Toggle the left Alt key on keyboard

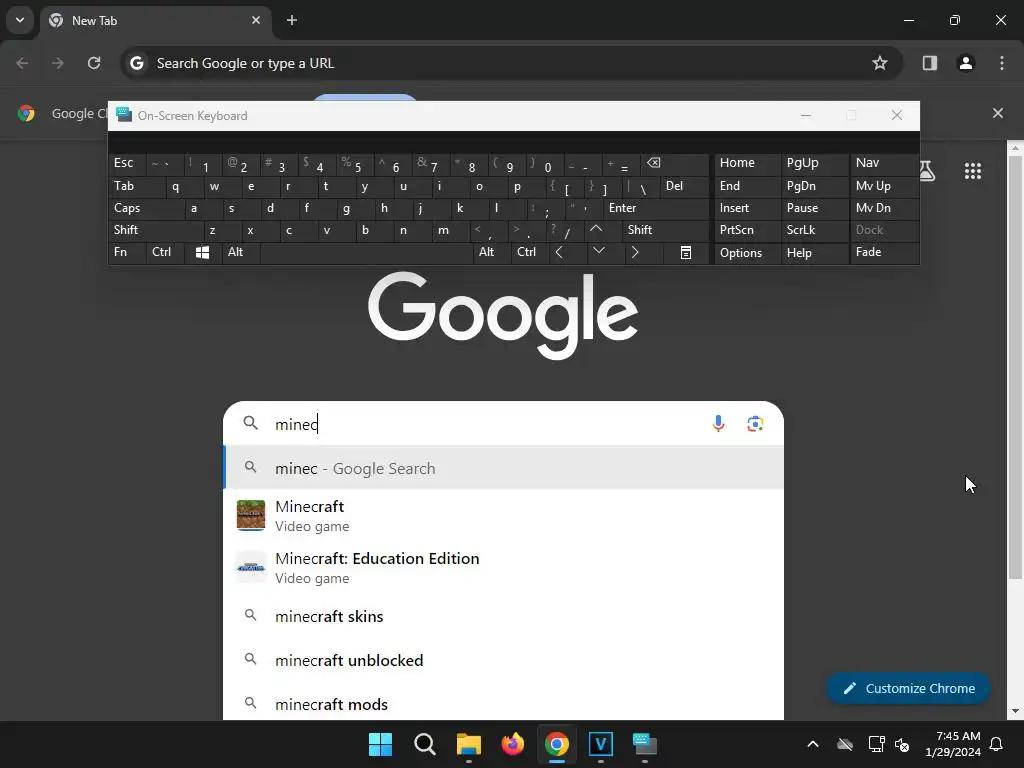(x=241, y=253)
